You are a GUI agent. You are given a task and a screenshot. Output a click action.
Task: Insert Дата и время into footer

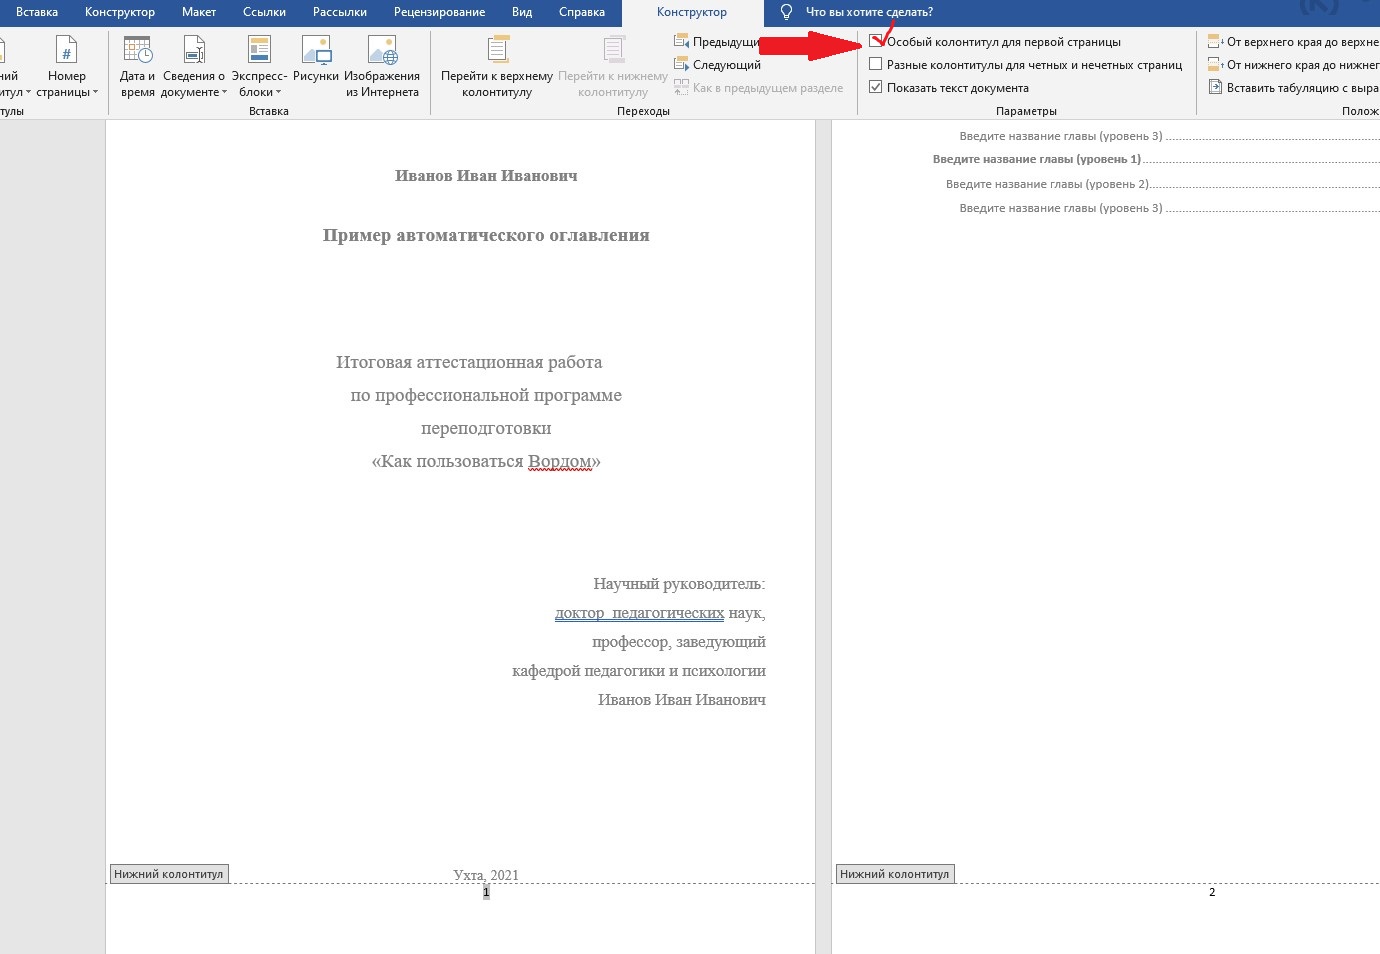pyautogui.click(x=137, y=50)
